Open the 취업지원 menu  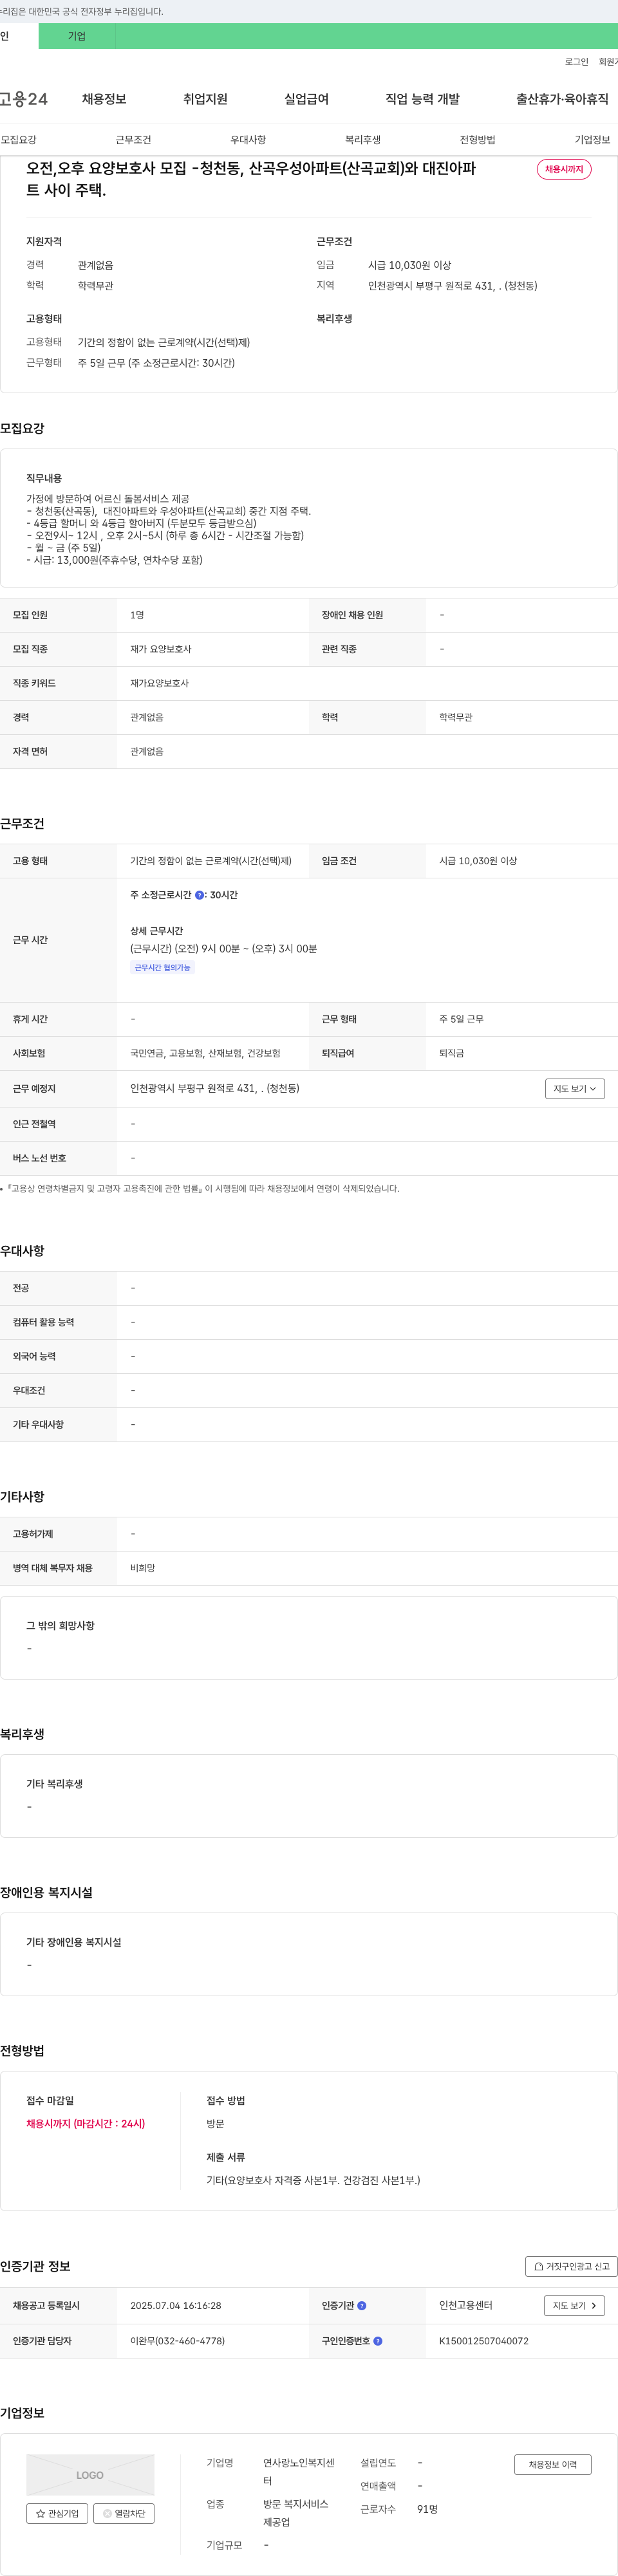coord(205,99)
